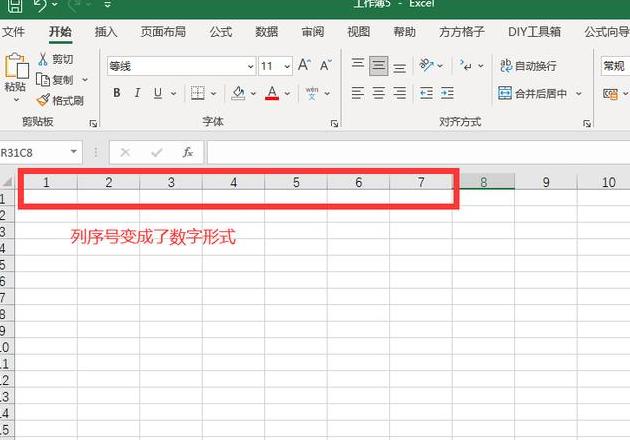The width and height of the screenshot is (630, 440).
Task: Open the font size 11 dropdown
Action: tap(287, 66)
